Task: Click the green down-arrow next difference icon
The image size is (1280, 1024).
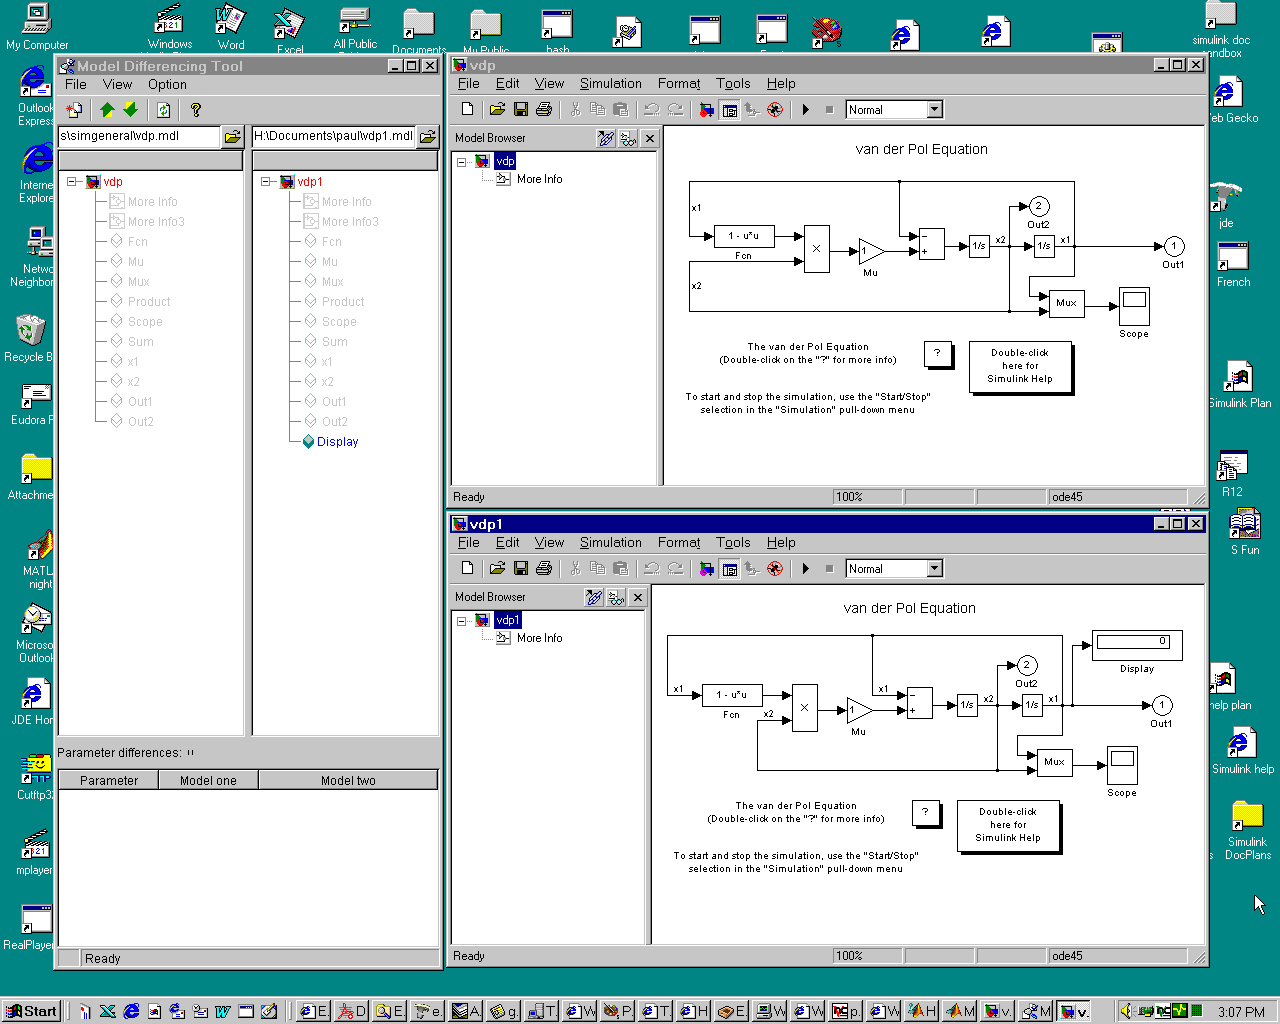Action: tap(130, 110)
